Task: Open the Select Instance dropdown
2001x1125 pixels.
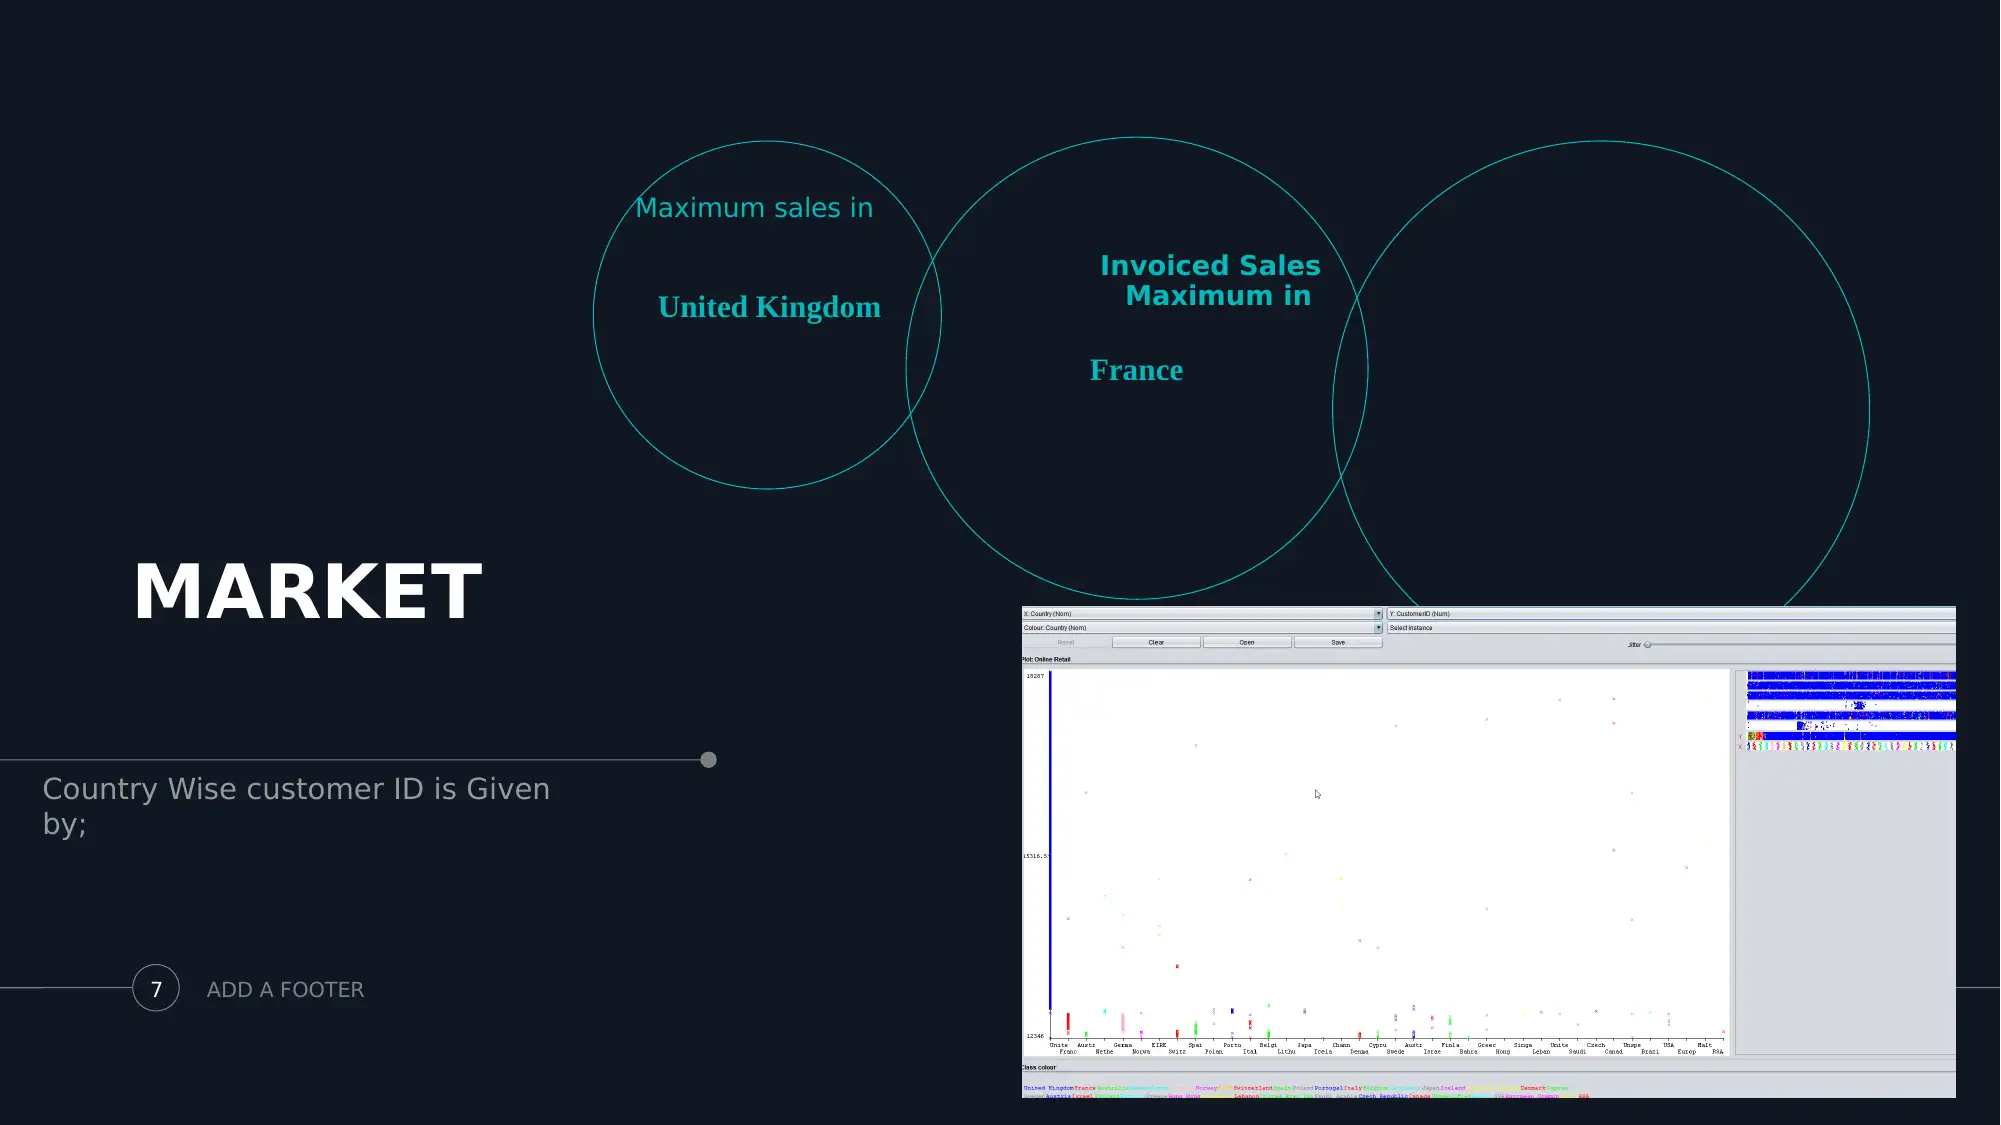Action: pos(1671,628)
